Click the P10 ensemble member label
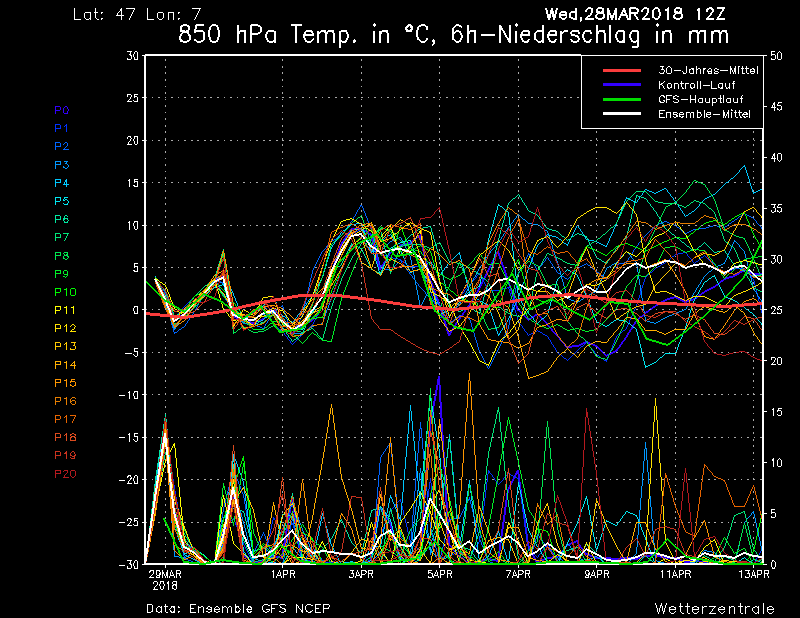 (x=65, y=292)
